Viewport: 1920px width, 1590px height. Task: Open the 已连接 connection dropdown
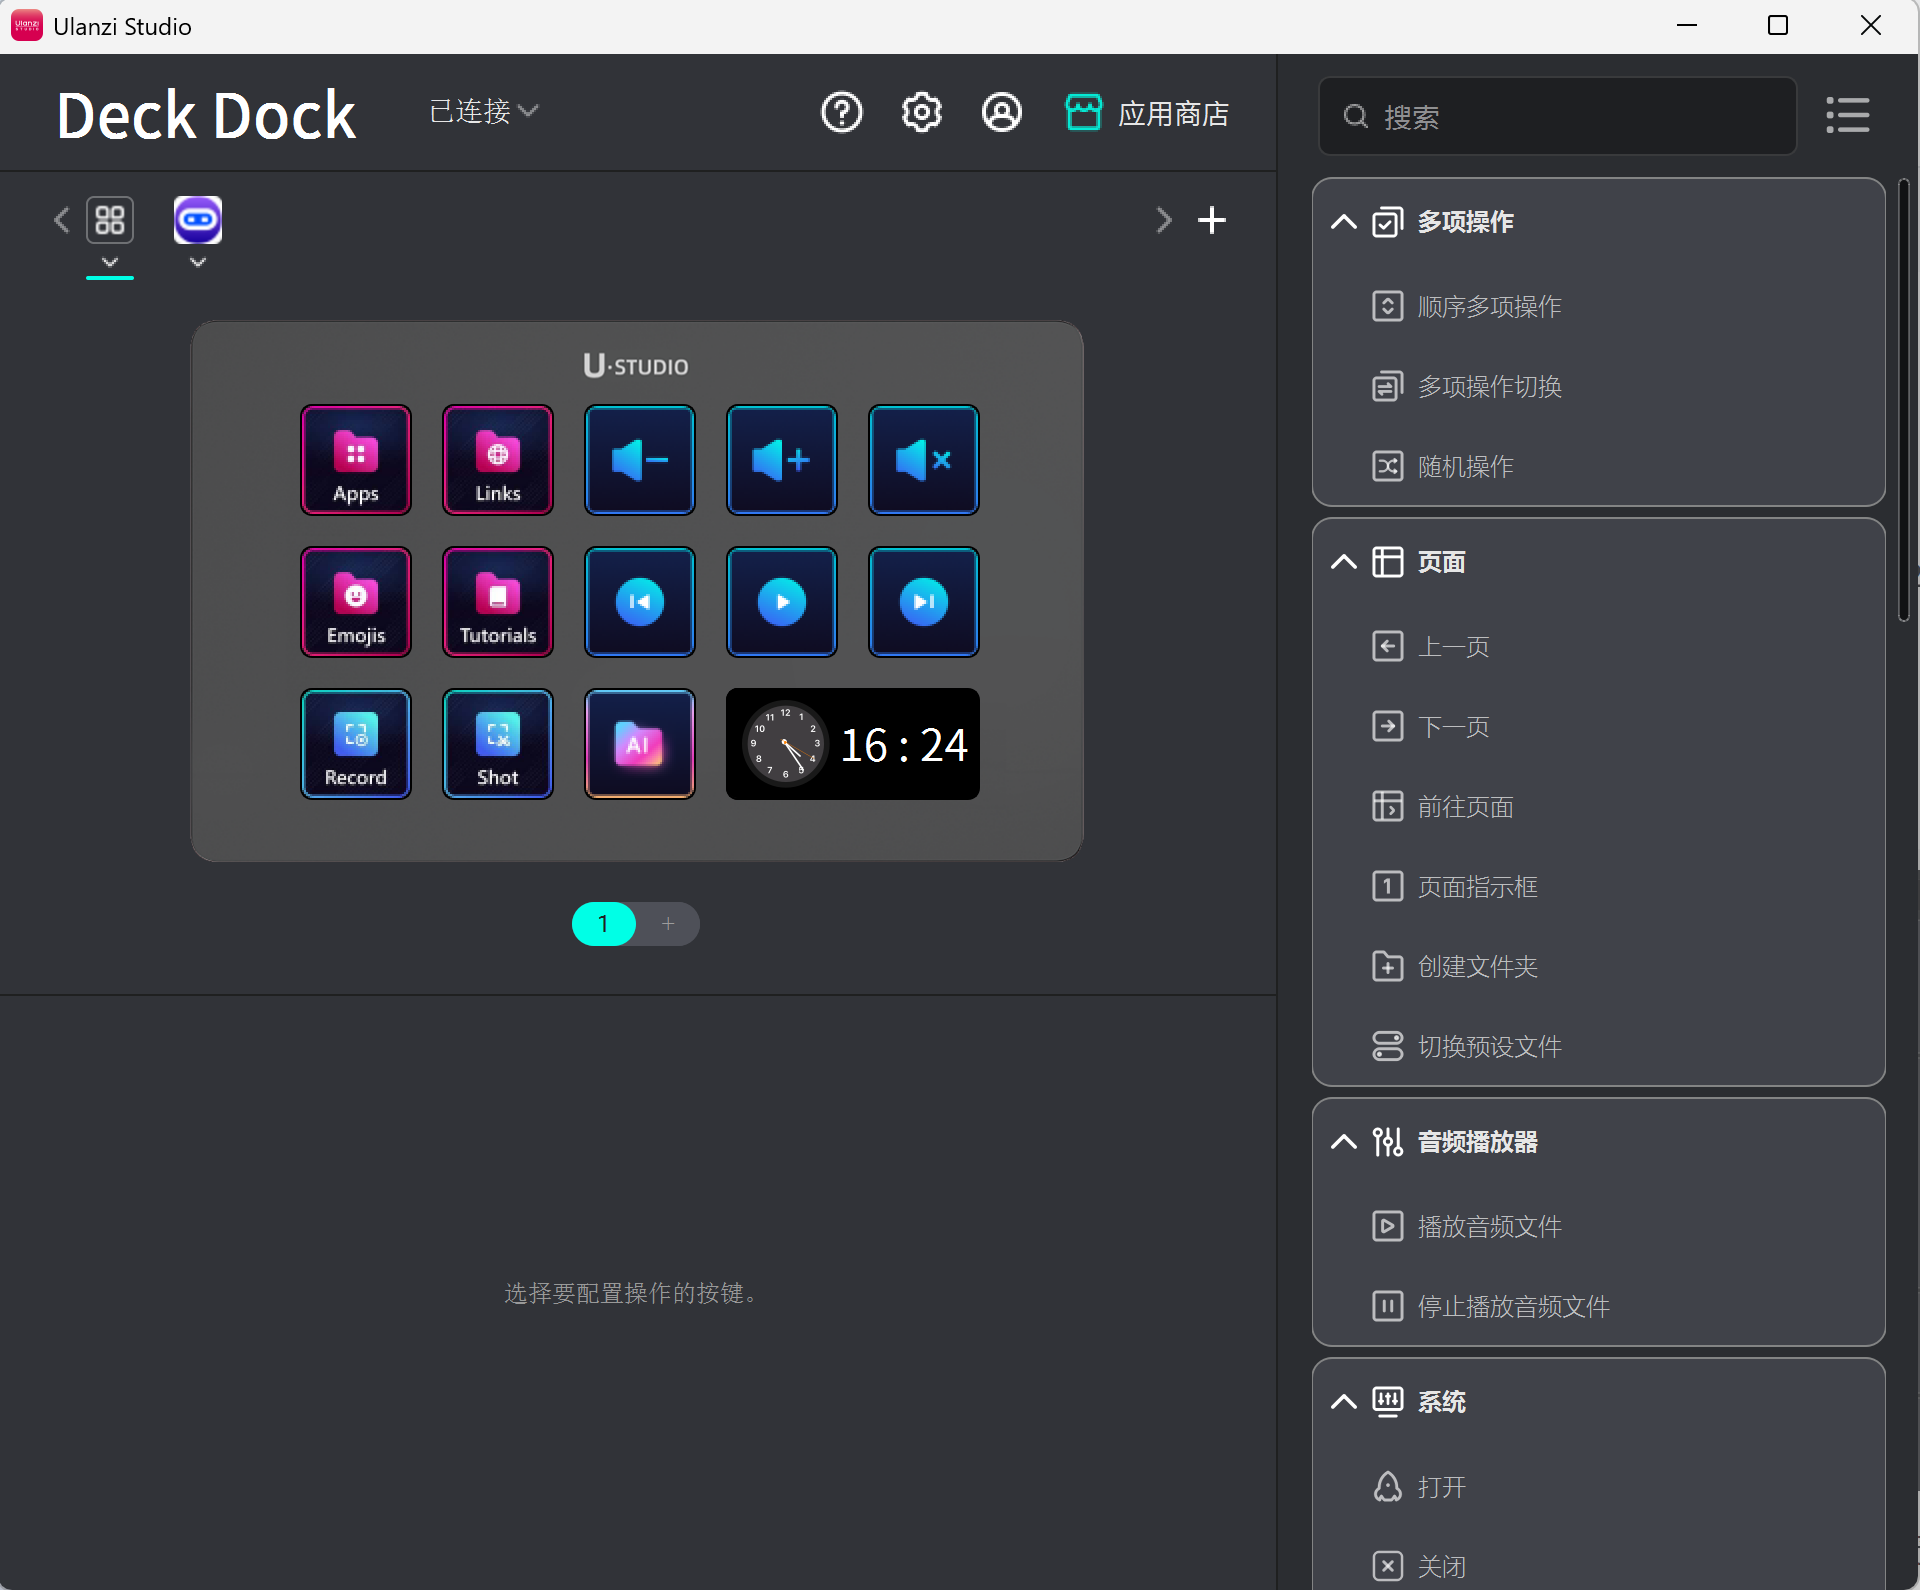click(484, 111)
